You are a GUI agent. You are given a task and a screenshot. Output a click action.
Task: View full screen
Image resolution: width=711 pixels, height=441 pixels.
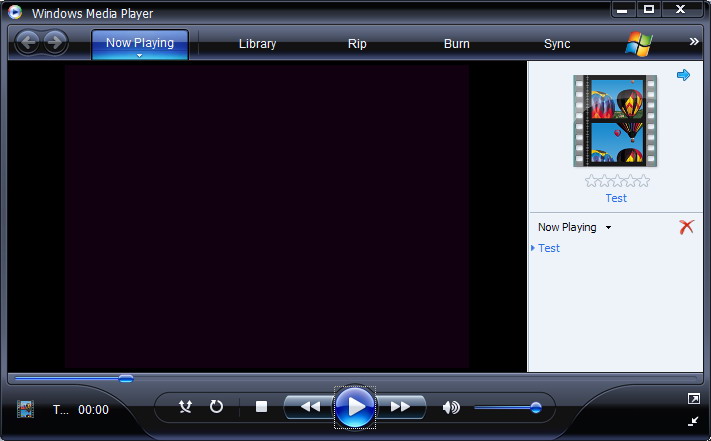click(x=693, y=398)
